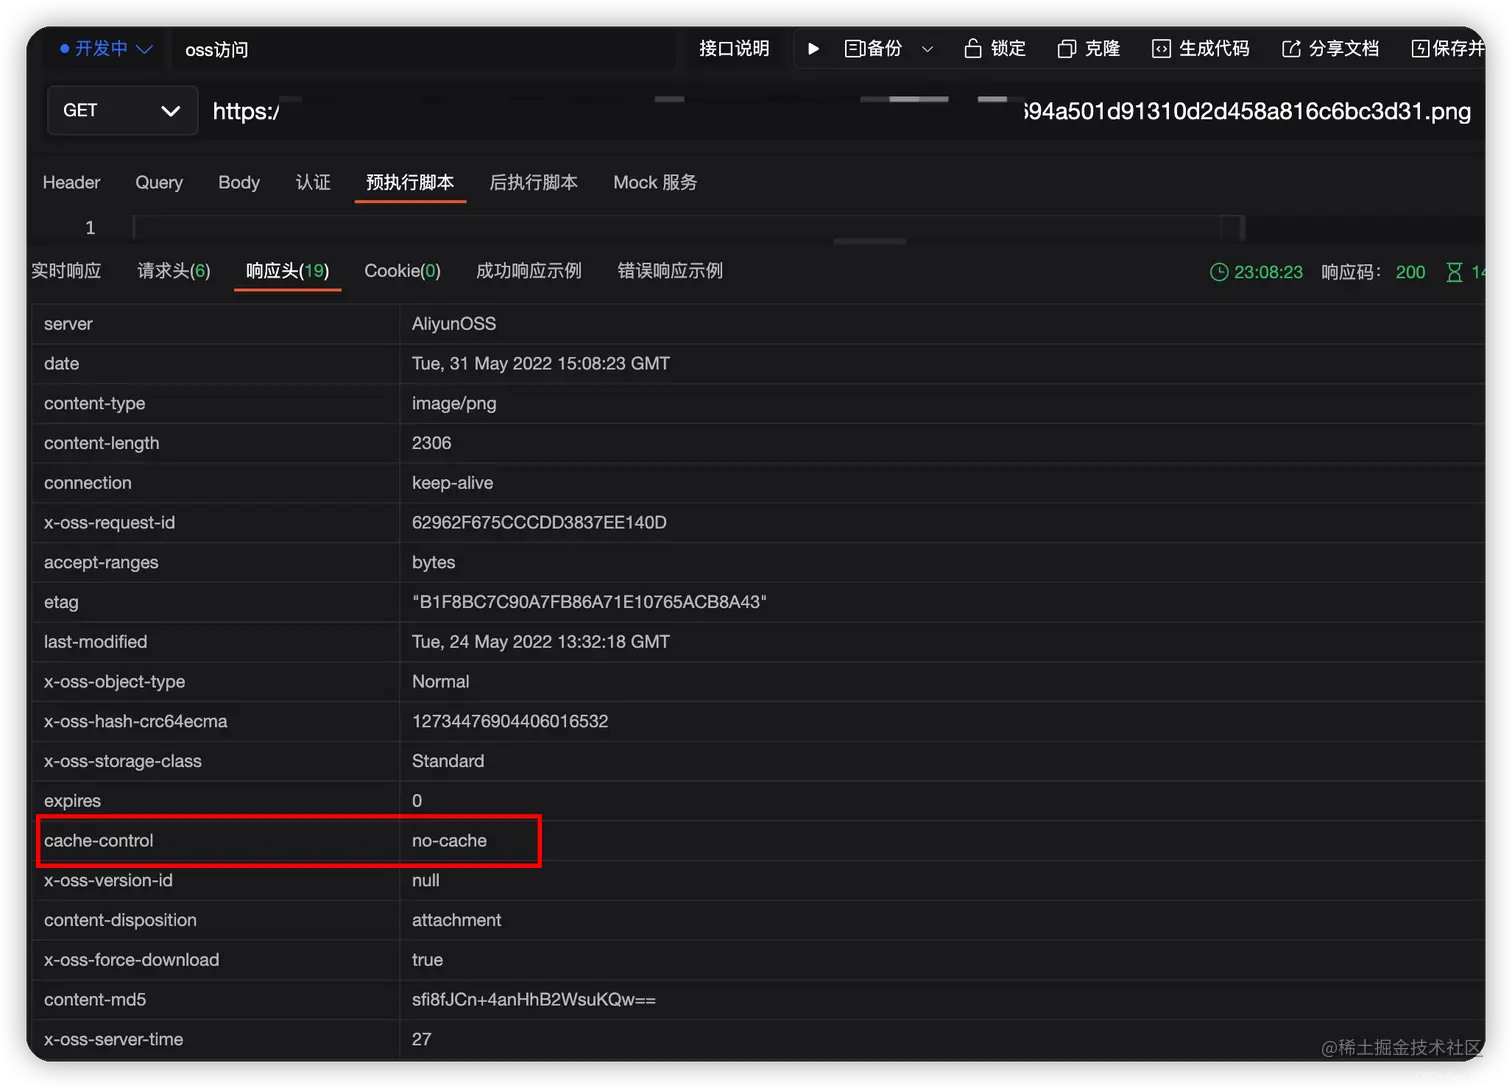Select content-length value 2306

pos(431,443)
